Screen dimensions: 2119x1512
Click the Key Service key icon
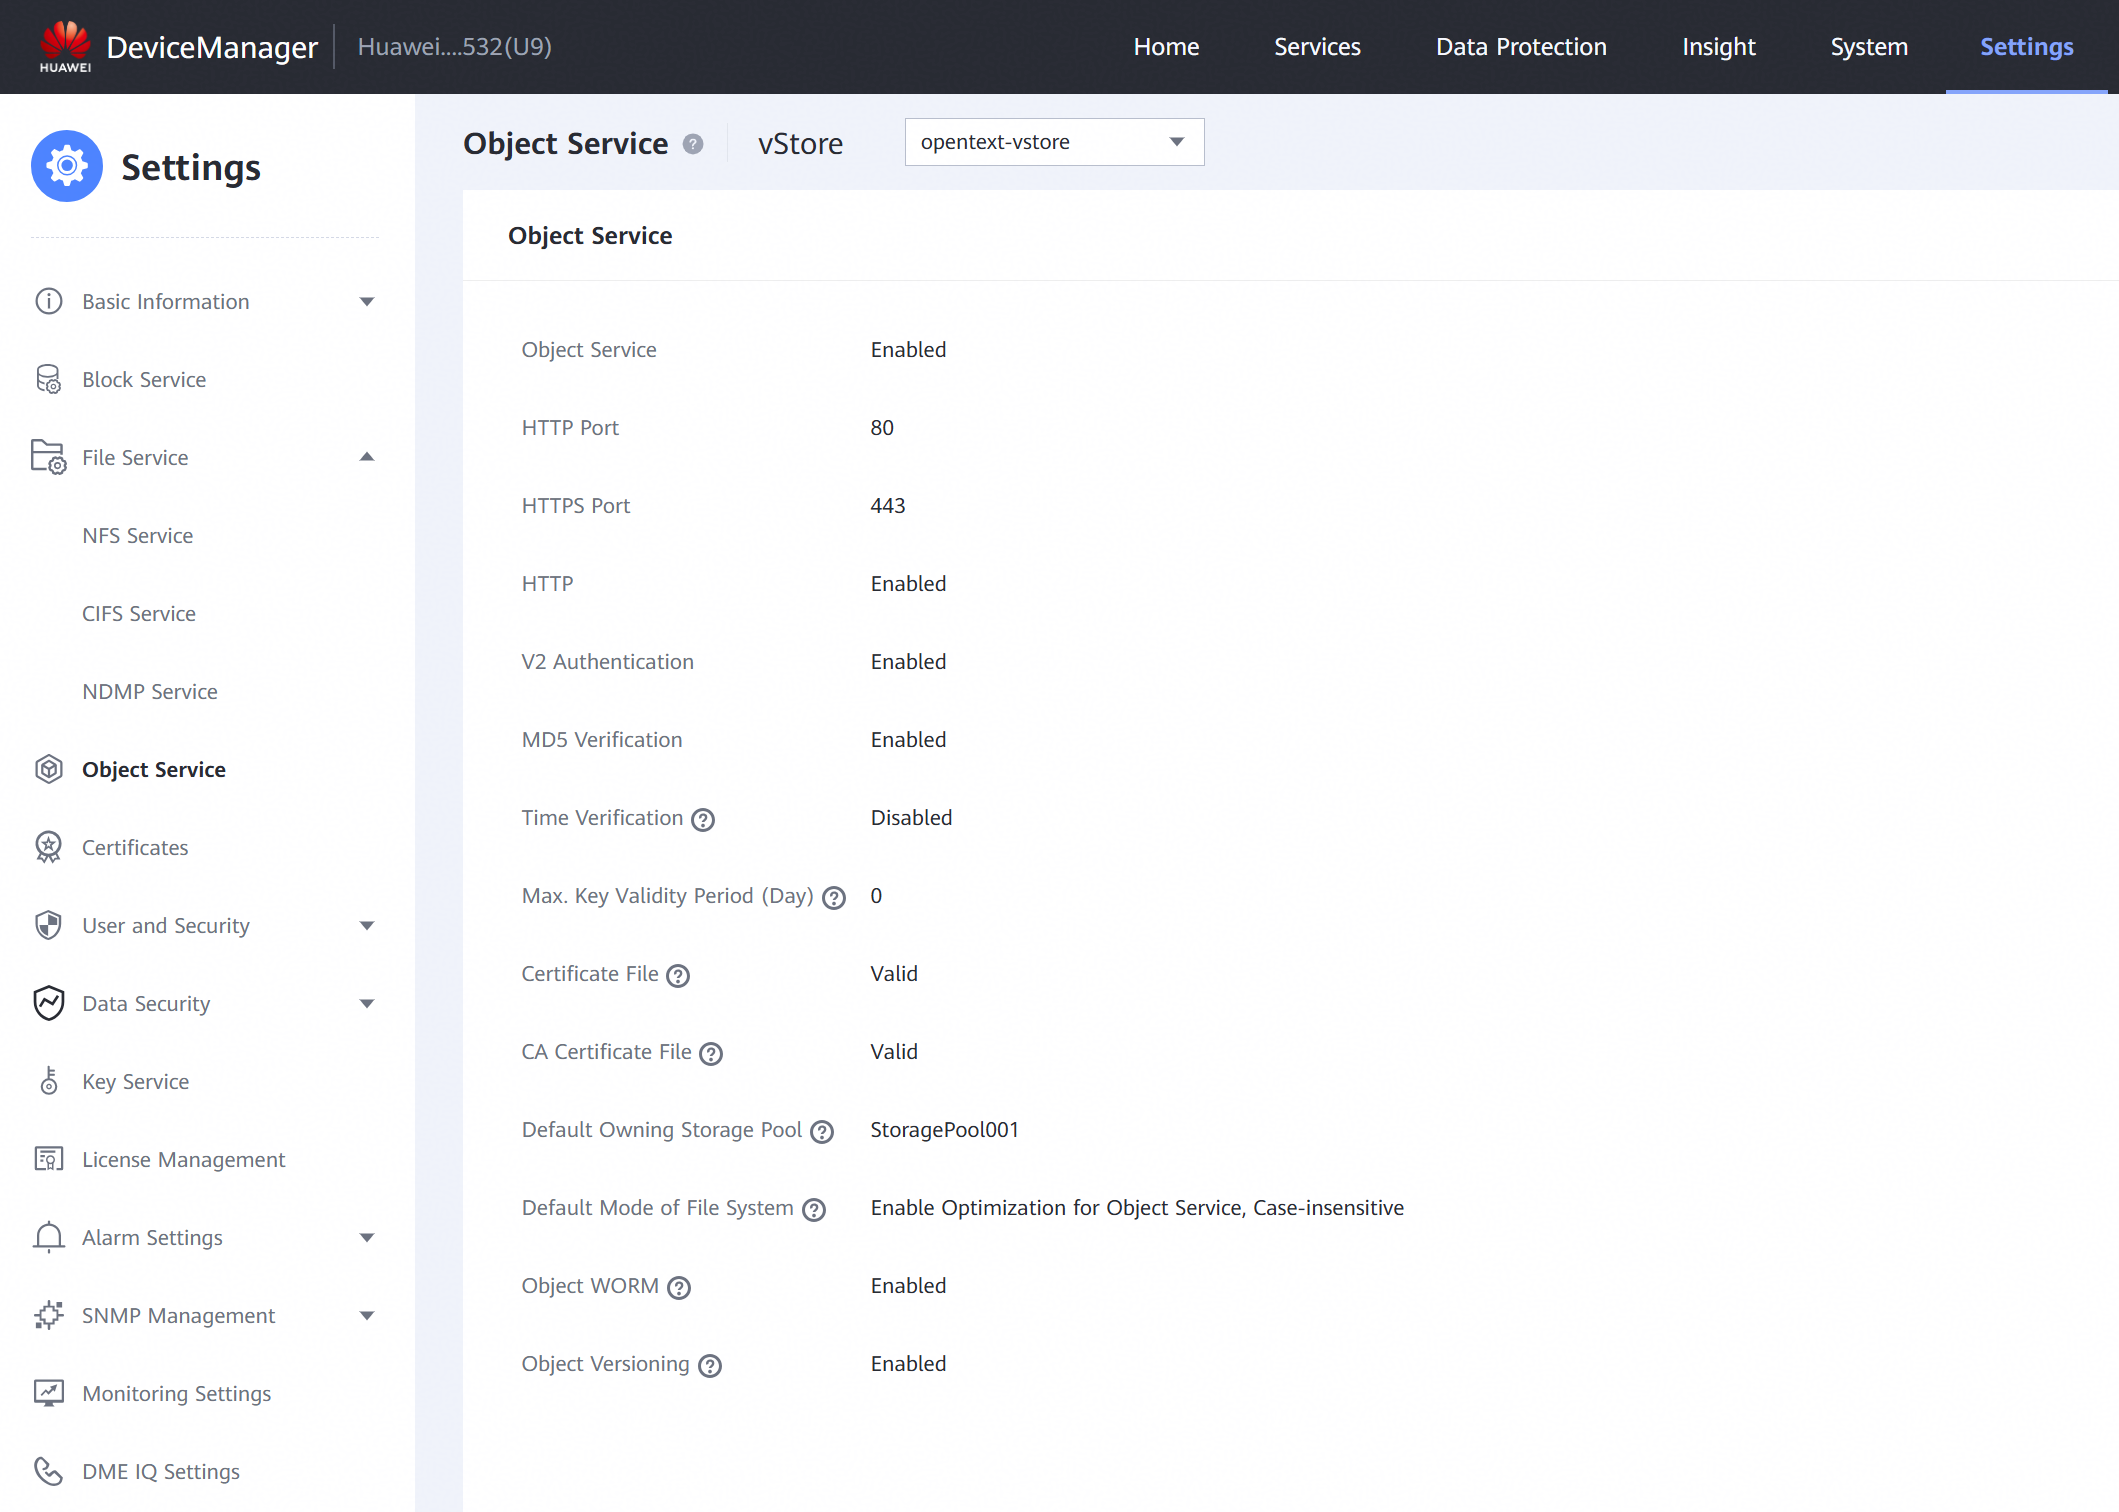click(49, 1081)
